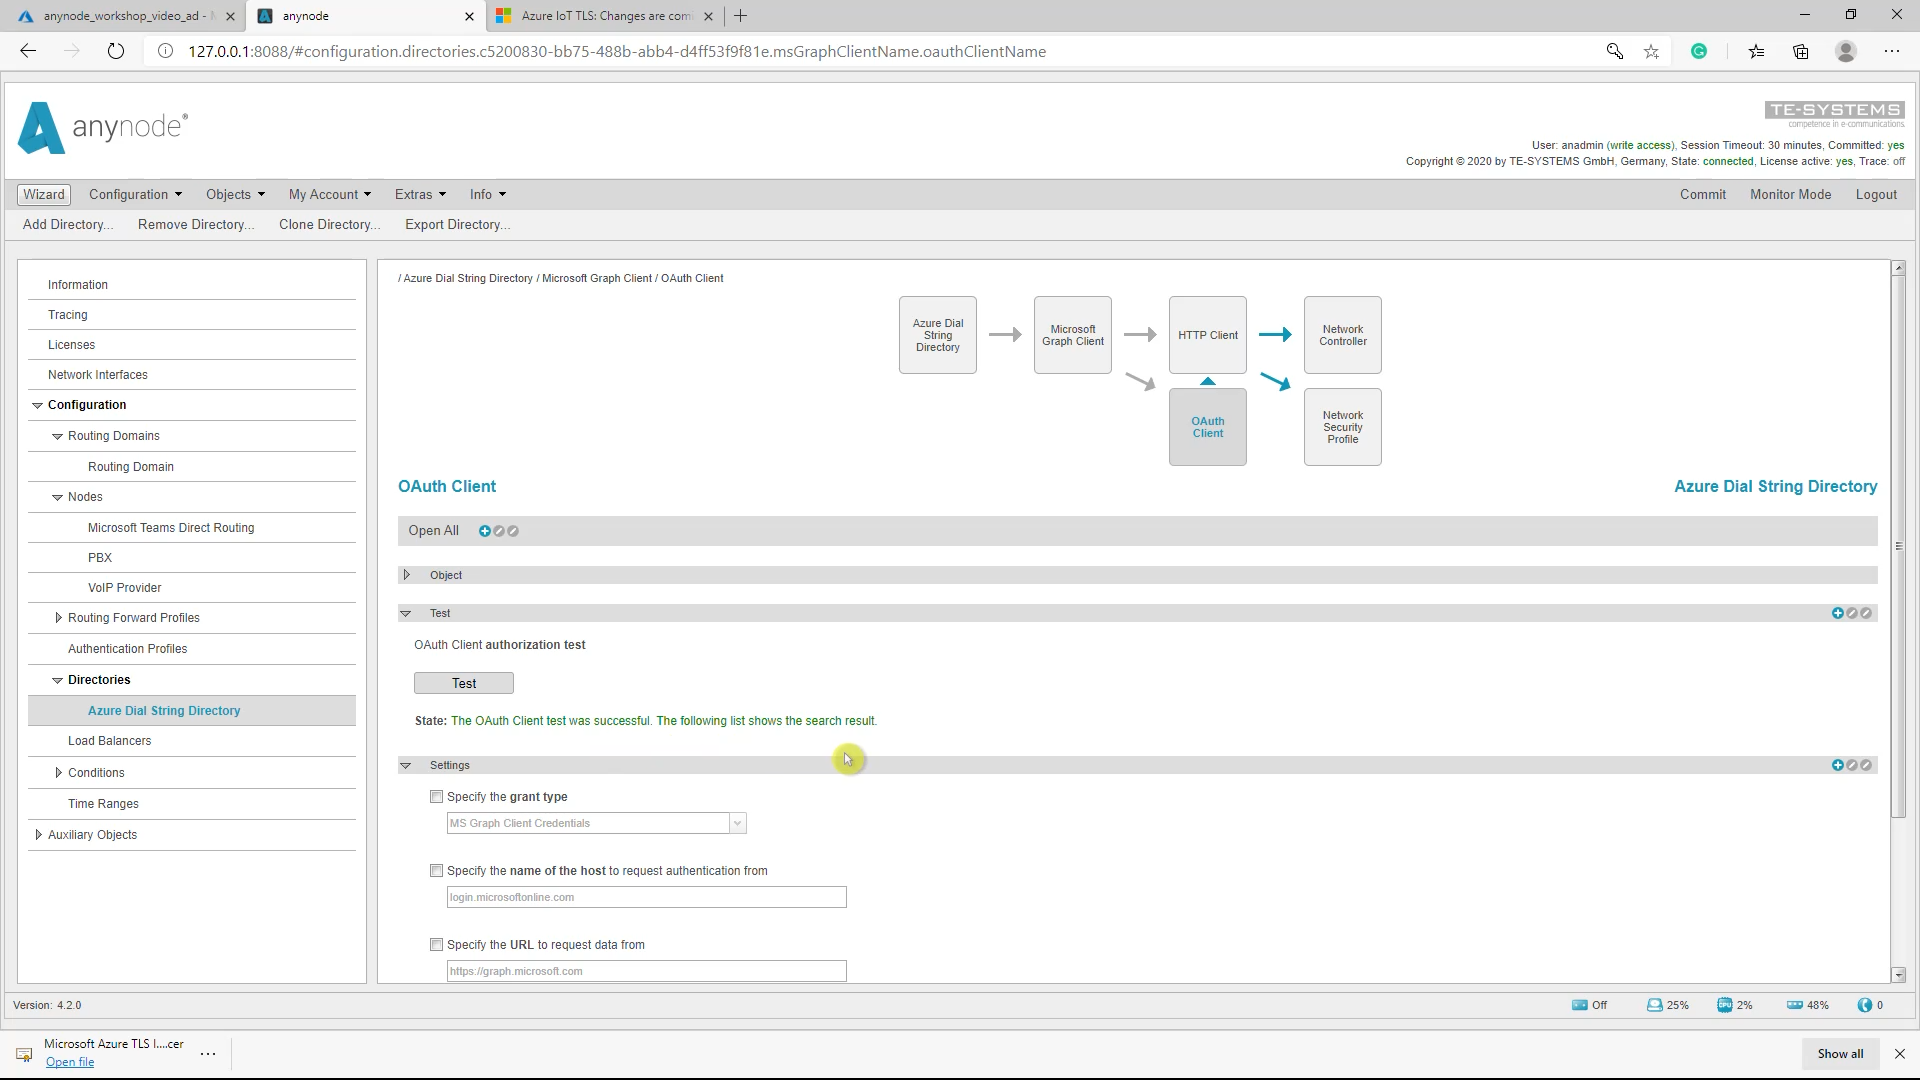Collapse the Test section
This screenshot has height=1080, width=1920.
point(406,613)
